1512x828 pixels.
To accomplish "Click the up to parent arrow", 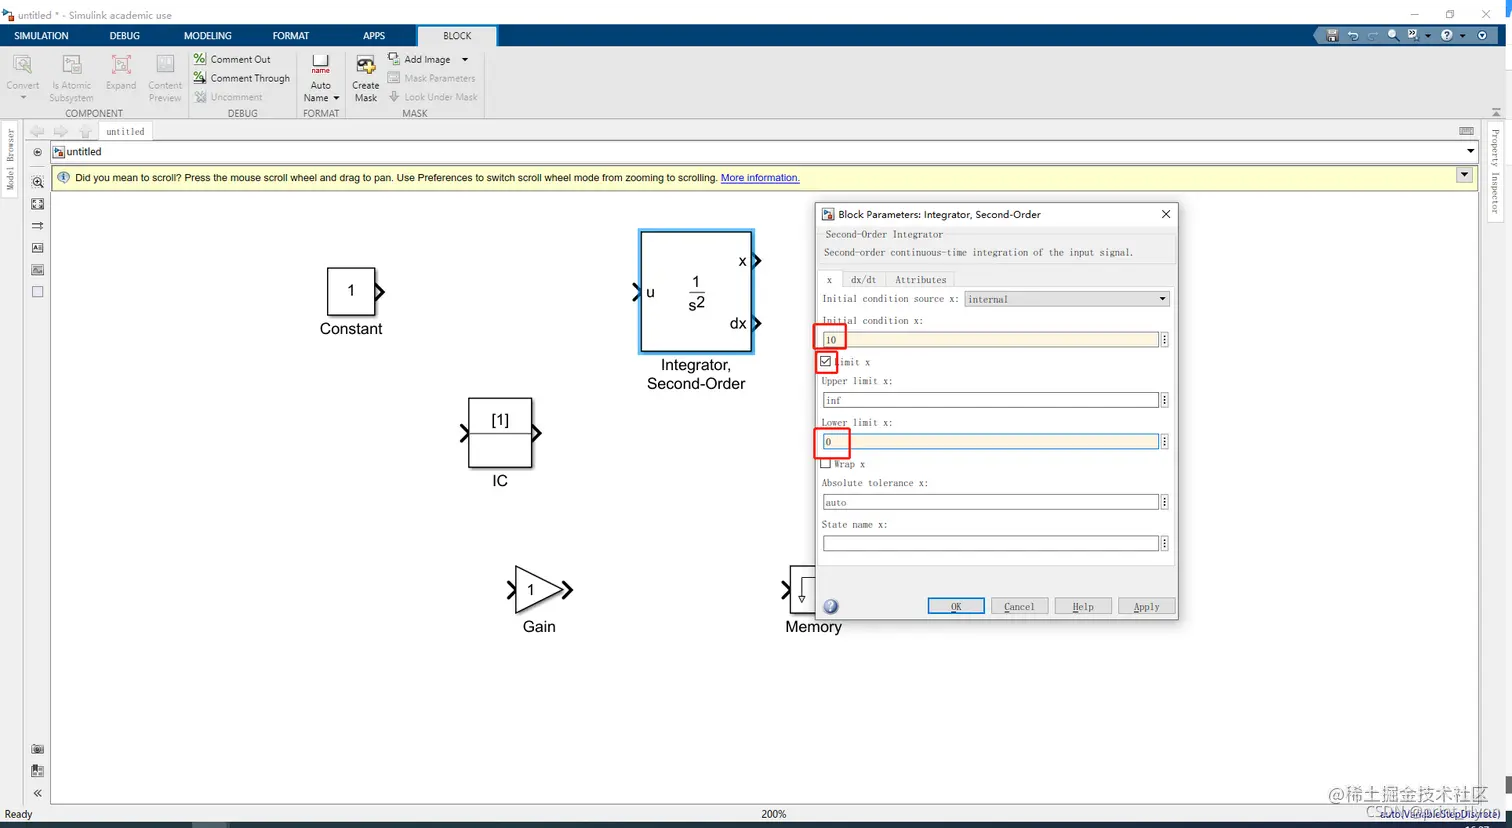I will pyautogui.click(x=85, y=131).
